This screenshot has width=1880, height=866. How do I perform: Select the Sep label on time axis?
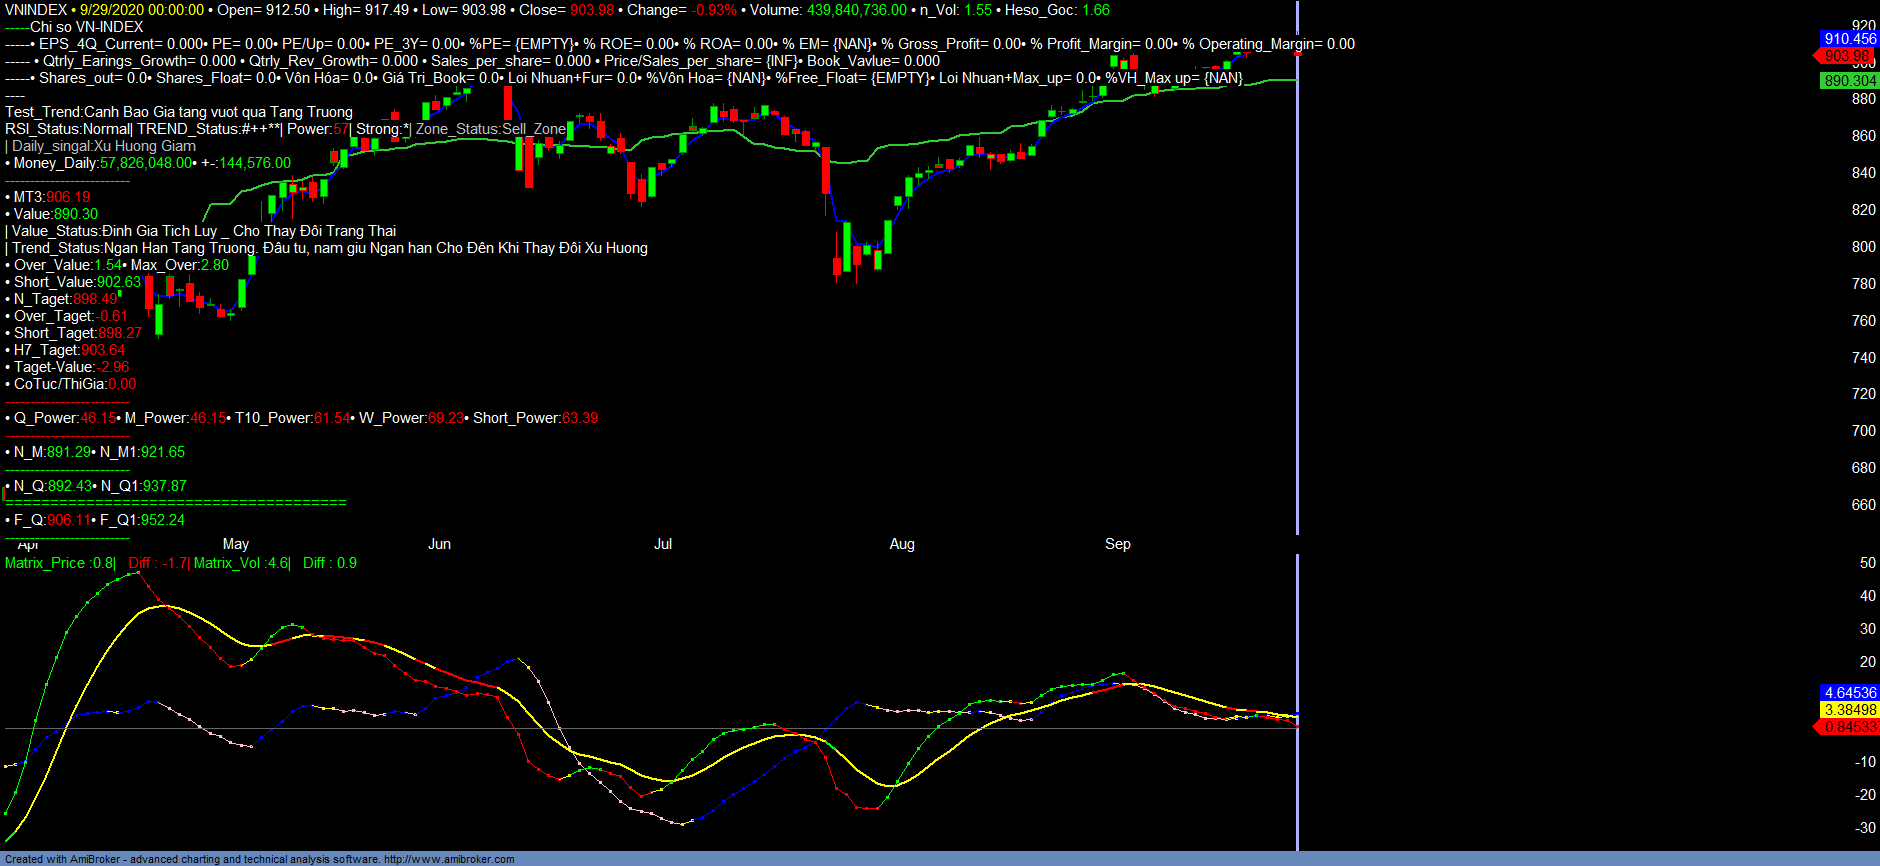pyautogui.click(x=1117, y=544)
